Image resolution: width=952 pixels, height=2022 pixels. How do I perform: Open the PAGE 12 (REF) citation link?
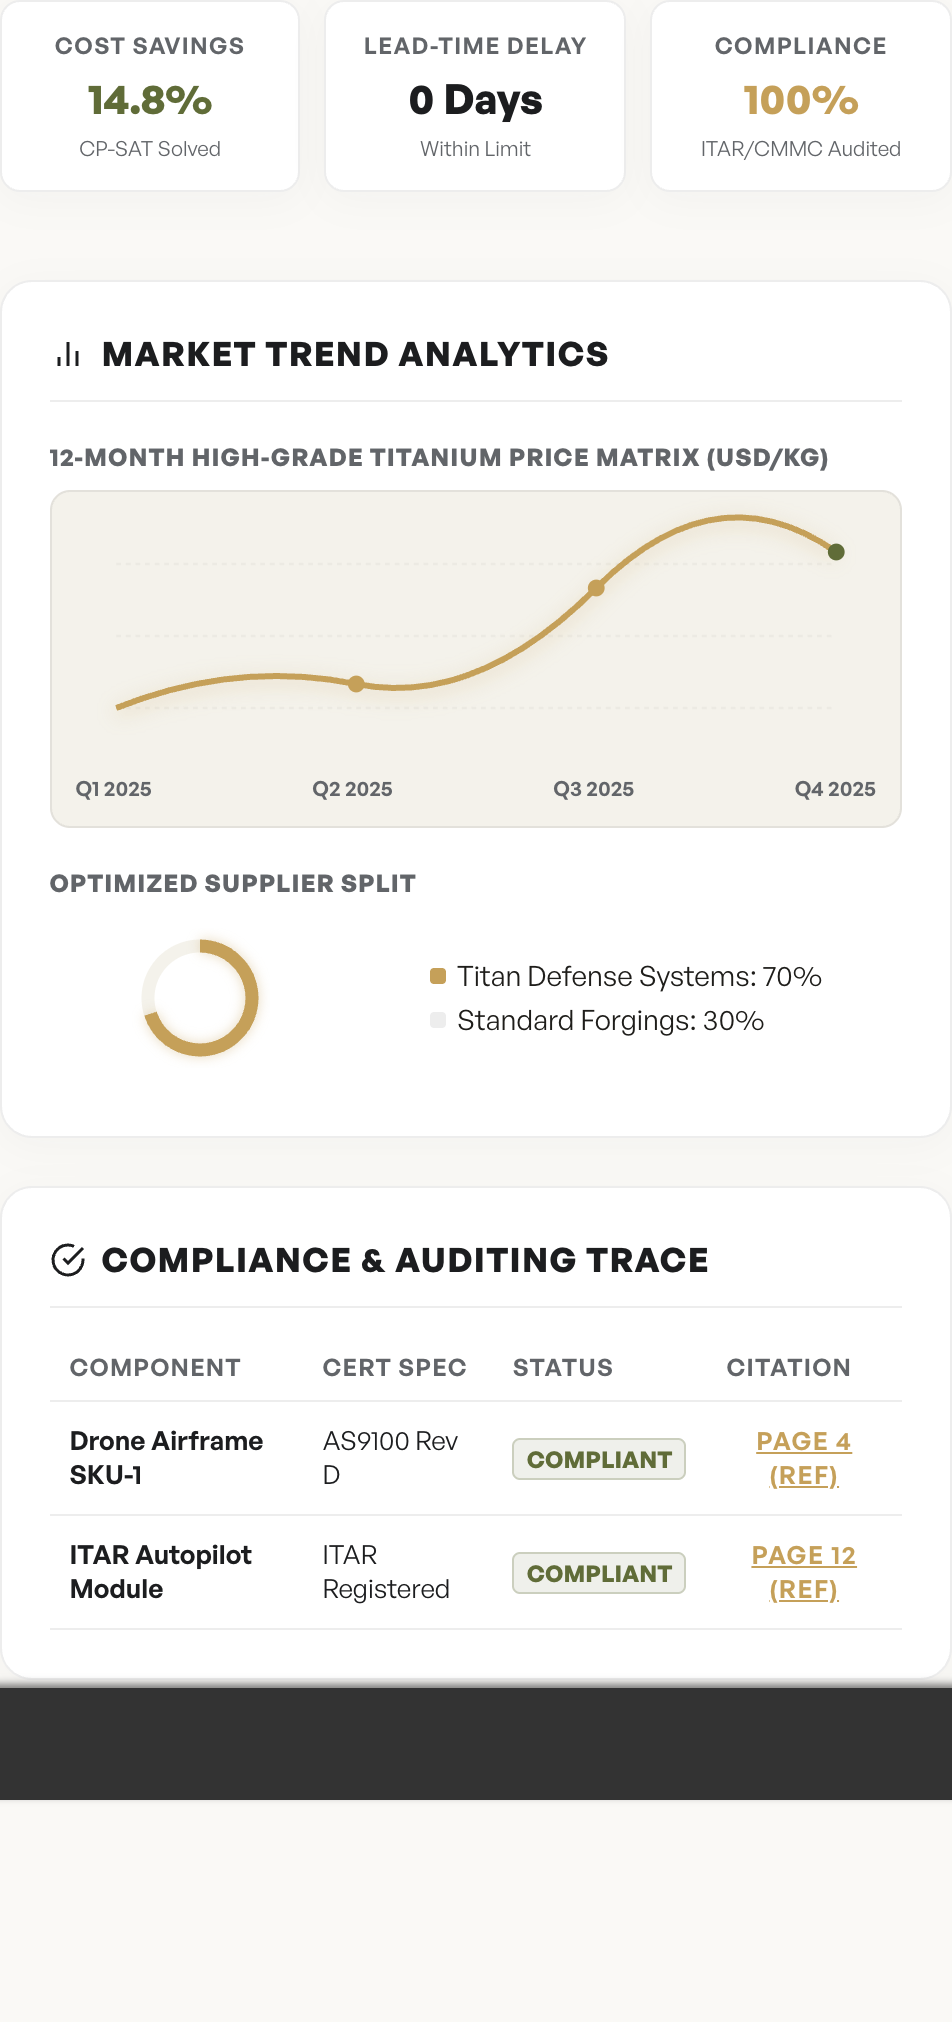point(804,1572)
